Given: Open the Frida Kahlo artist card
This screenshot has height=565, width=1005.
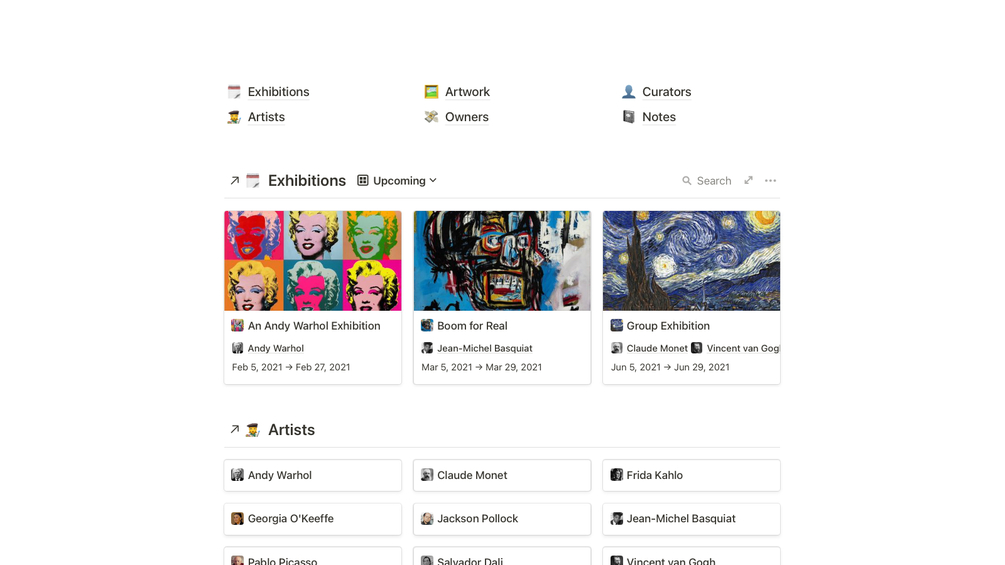Looking at the screenshot, I should click(x=691, y=475).
